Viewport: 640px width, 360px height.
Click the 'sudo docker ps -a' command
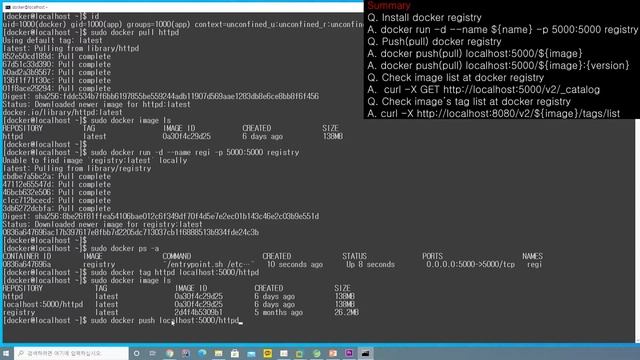125,248
